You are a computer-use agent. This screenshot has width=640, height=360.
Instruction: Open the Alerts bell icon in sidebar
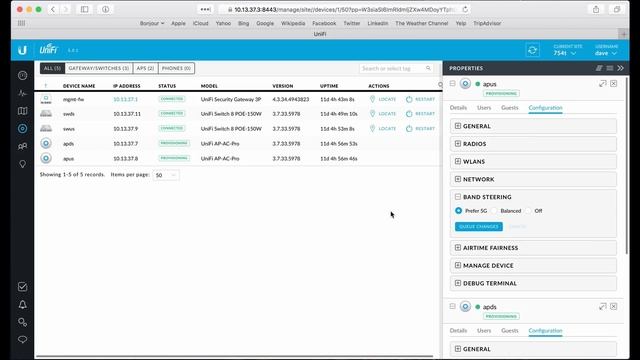tap(22, 304)
